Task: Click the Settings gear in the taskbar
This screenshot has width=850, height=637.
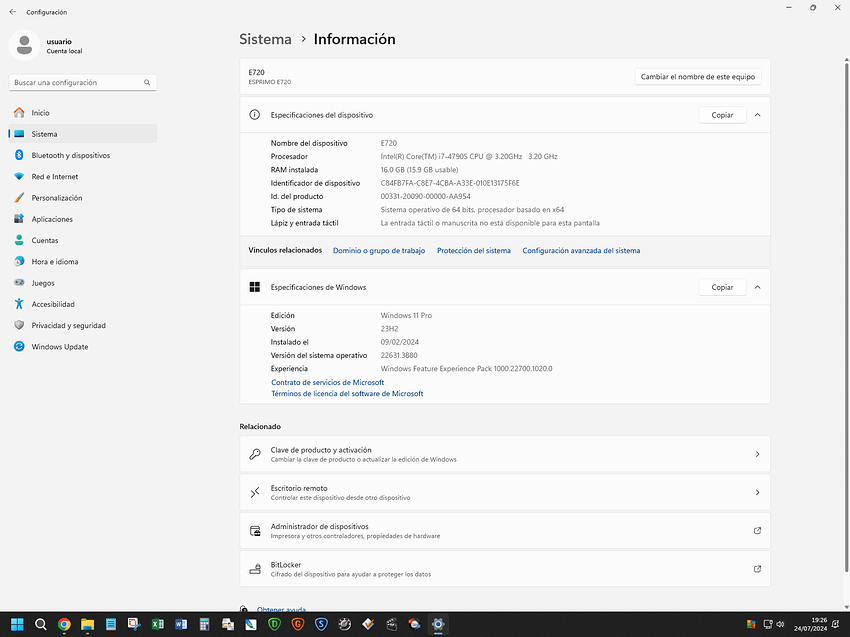Action: pyautogui.click(x=438, y=625)
